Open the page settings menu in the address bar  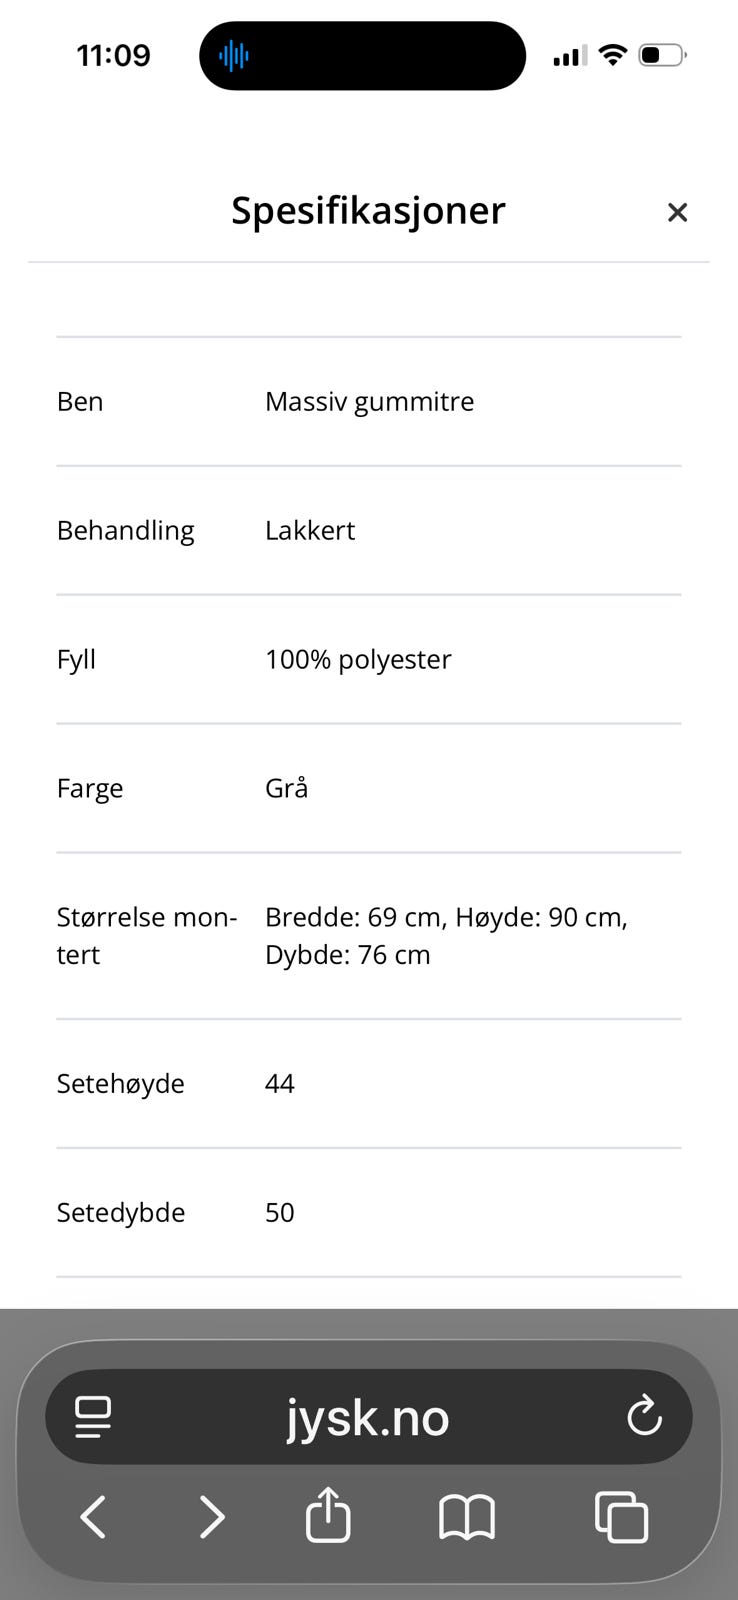pyautogui.click(x=93, y=1416)
